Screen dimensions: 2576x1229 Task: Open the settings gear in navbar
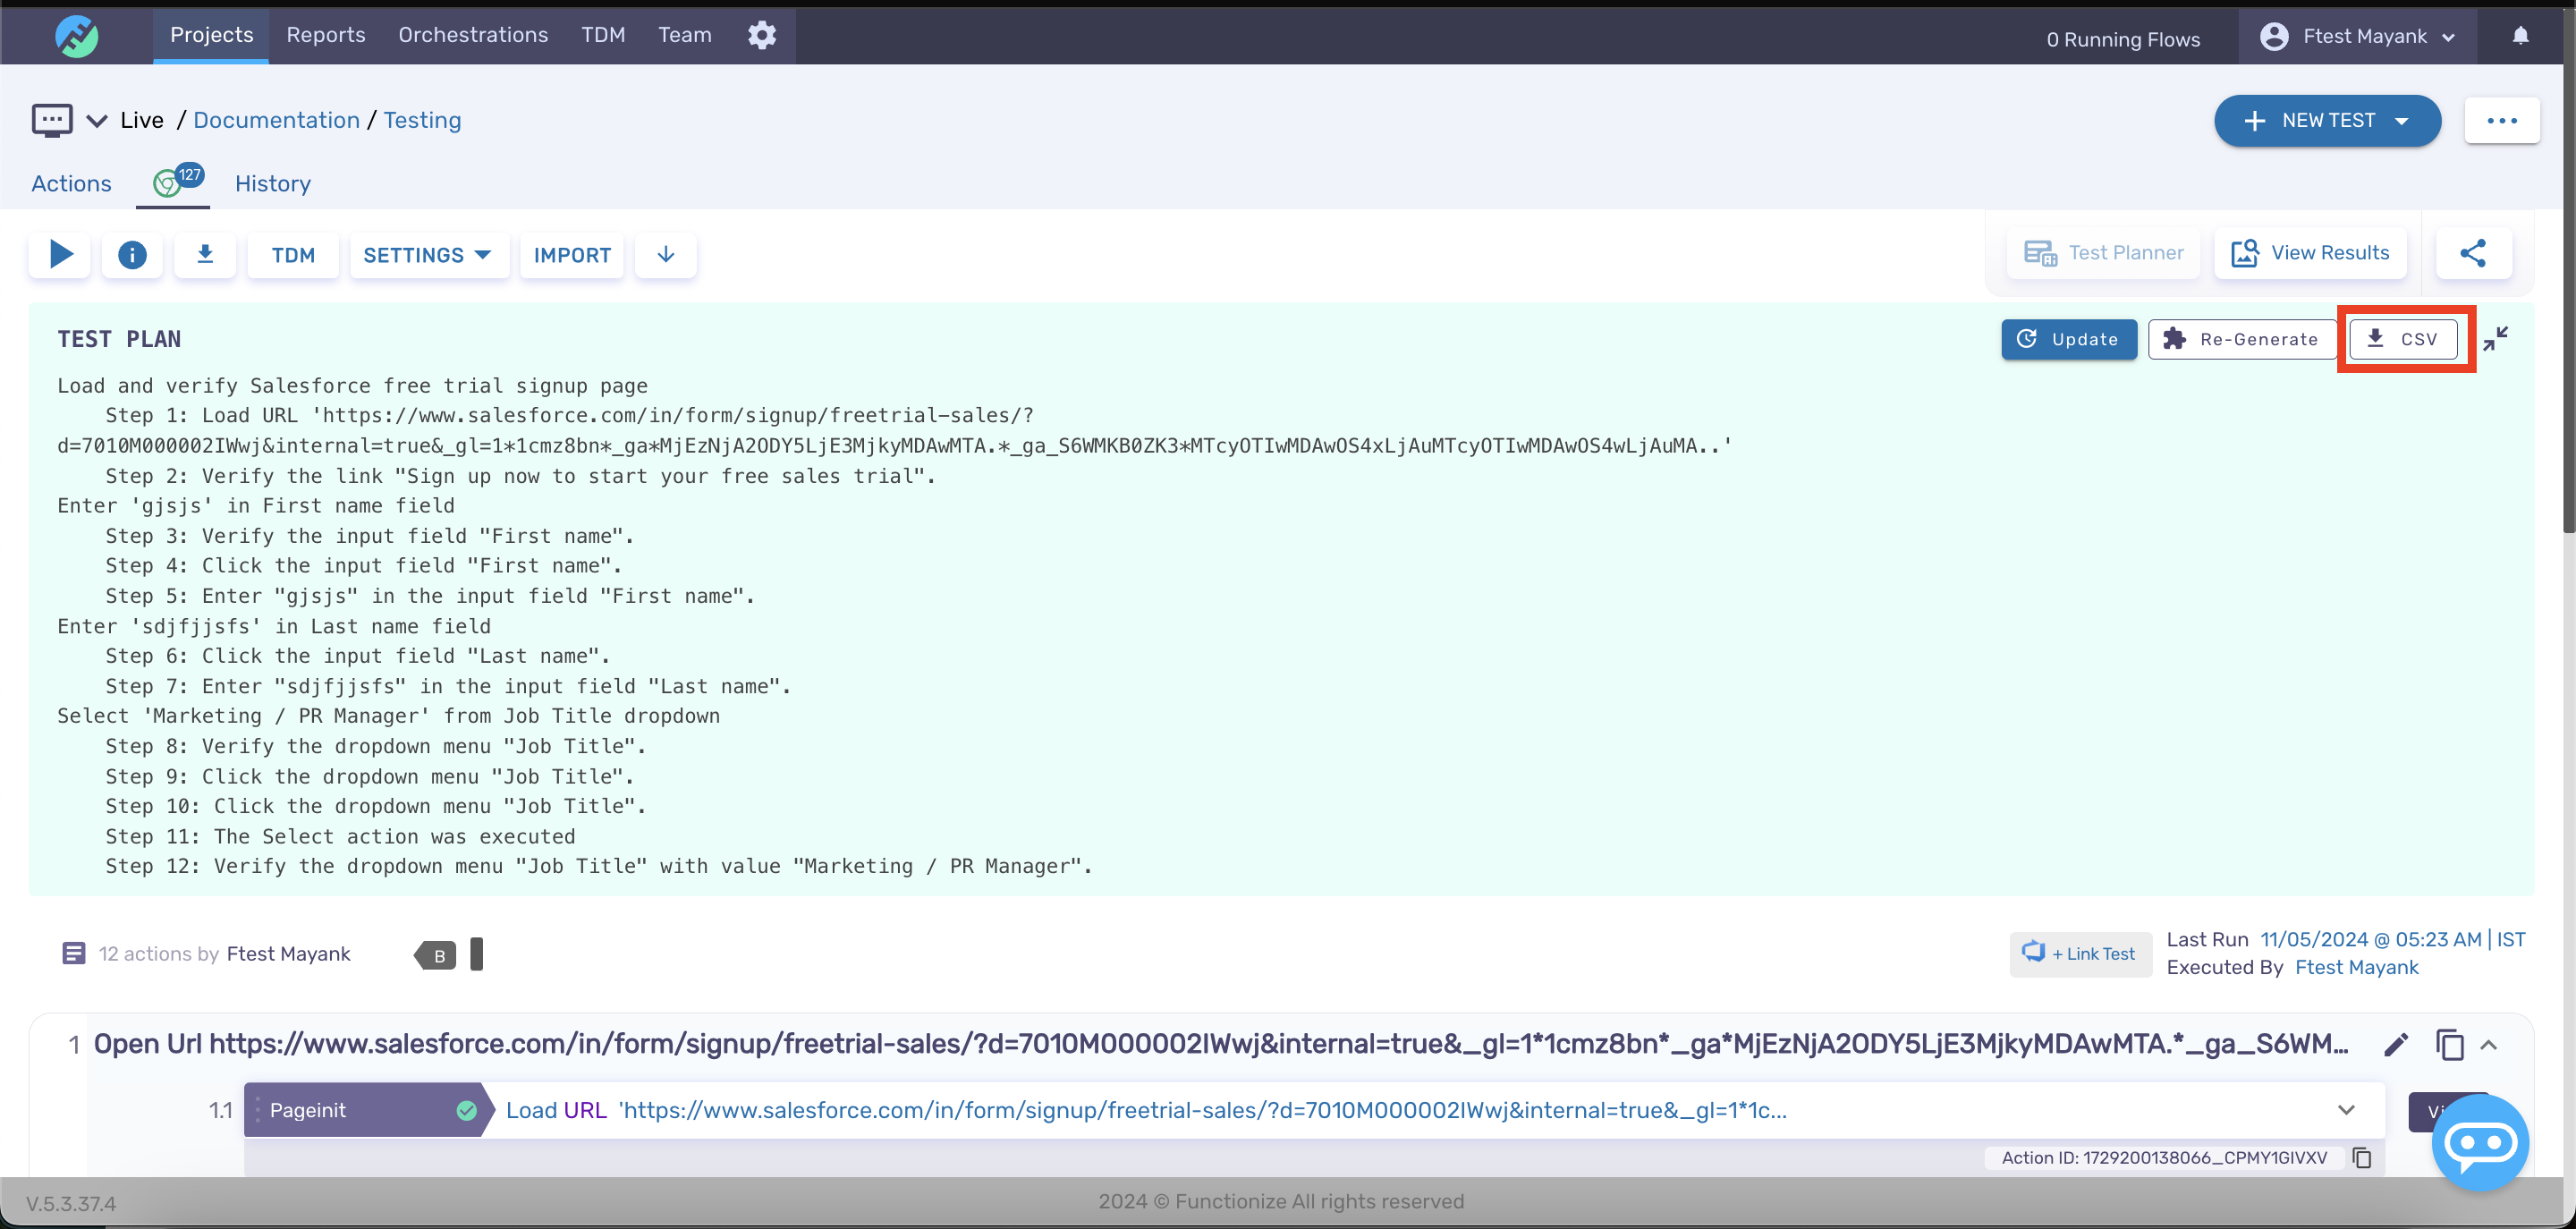tap(762, 35)
